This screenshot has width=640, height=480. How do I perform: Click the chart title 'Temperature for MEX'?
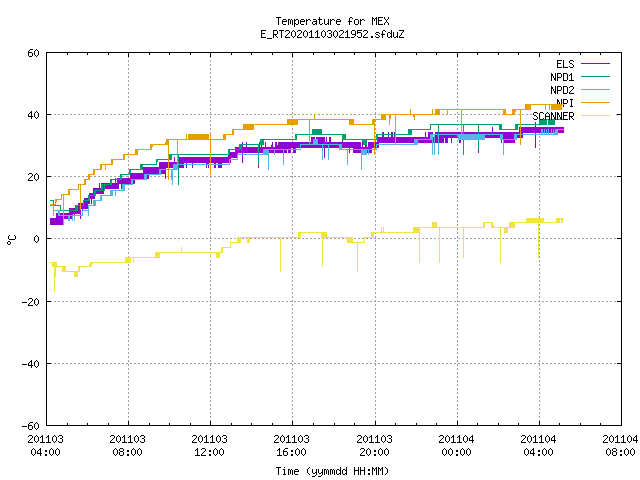coord(332,21)
